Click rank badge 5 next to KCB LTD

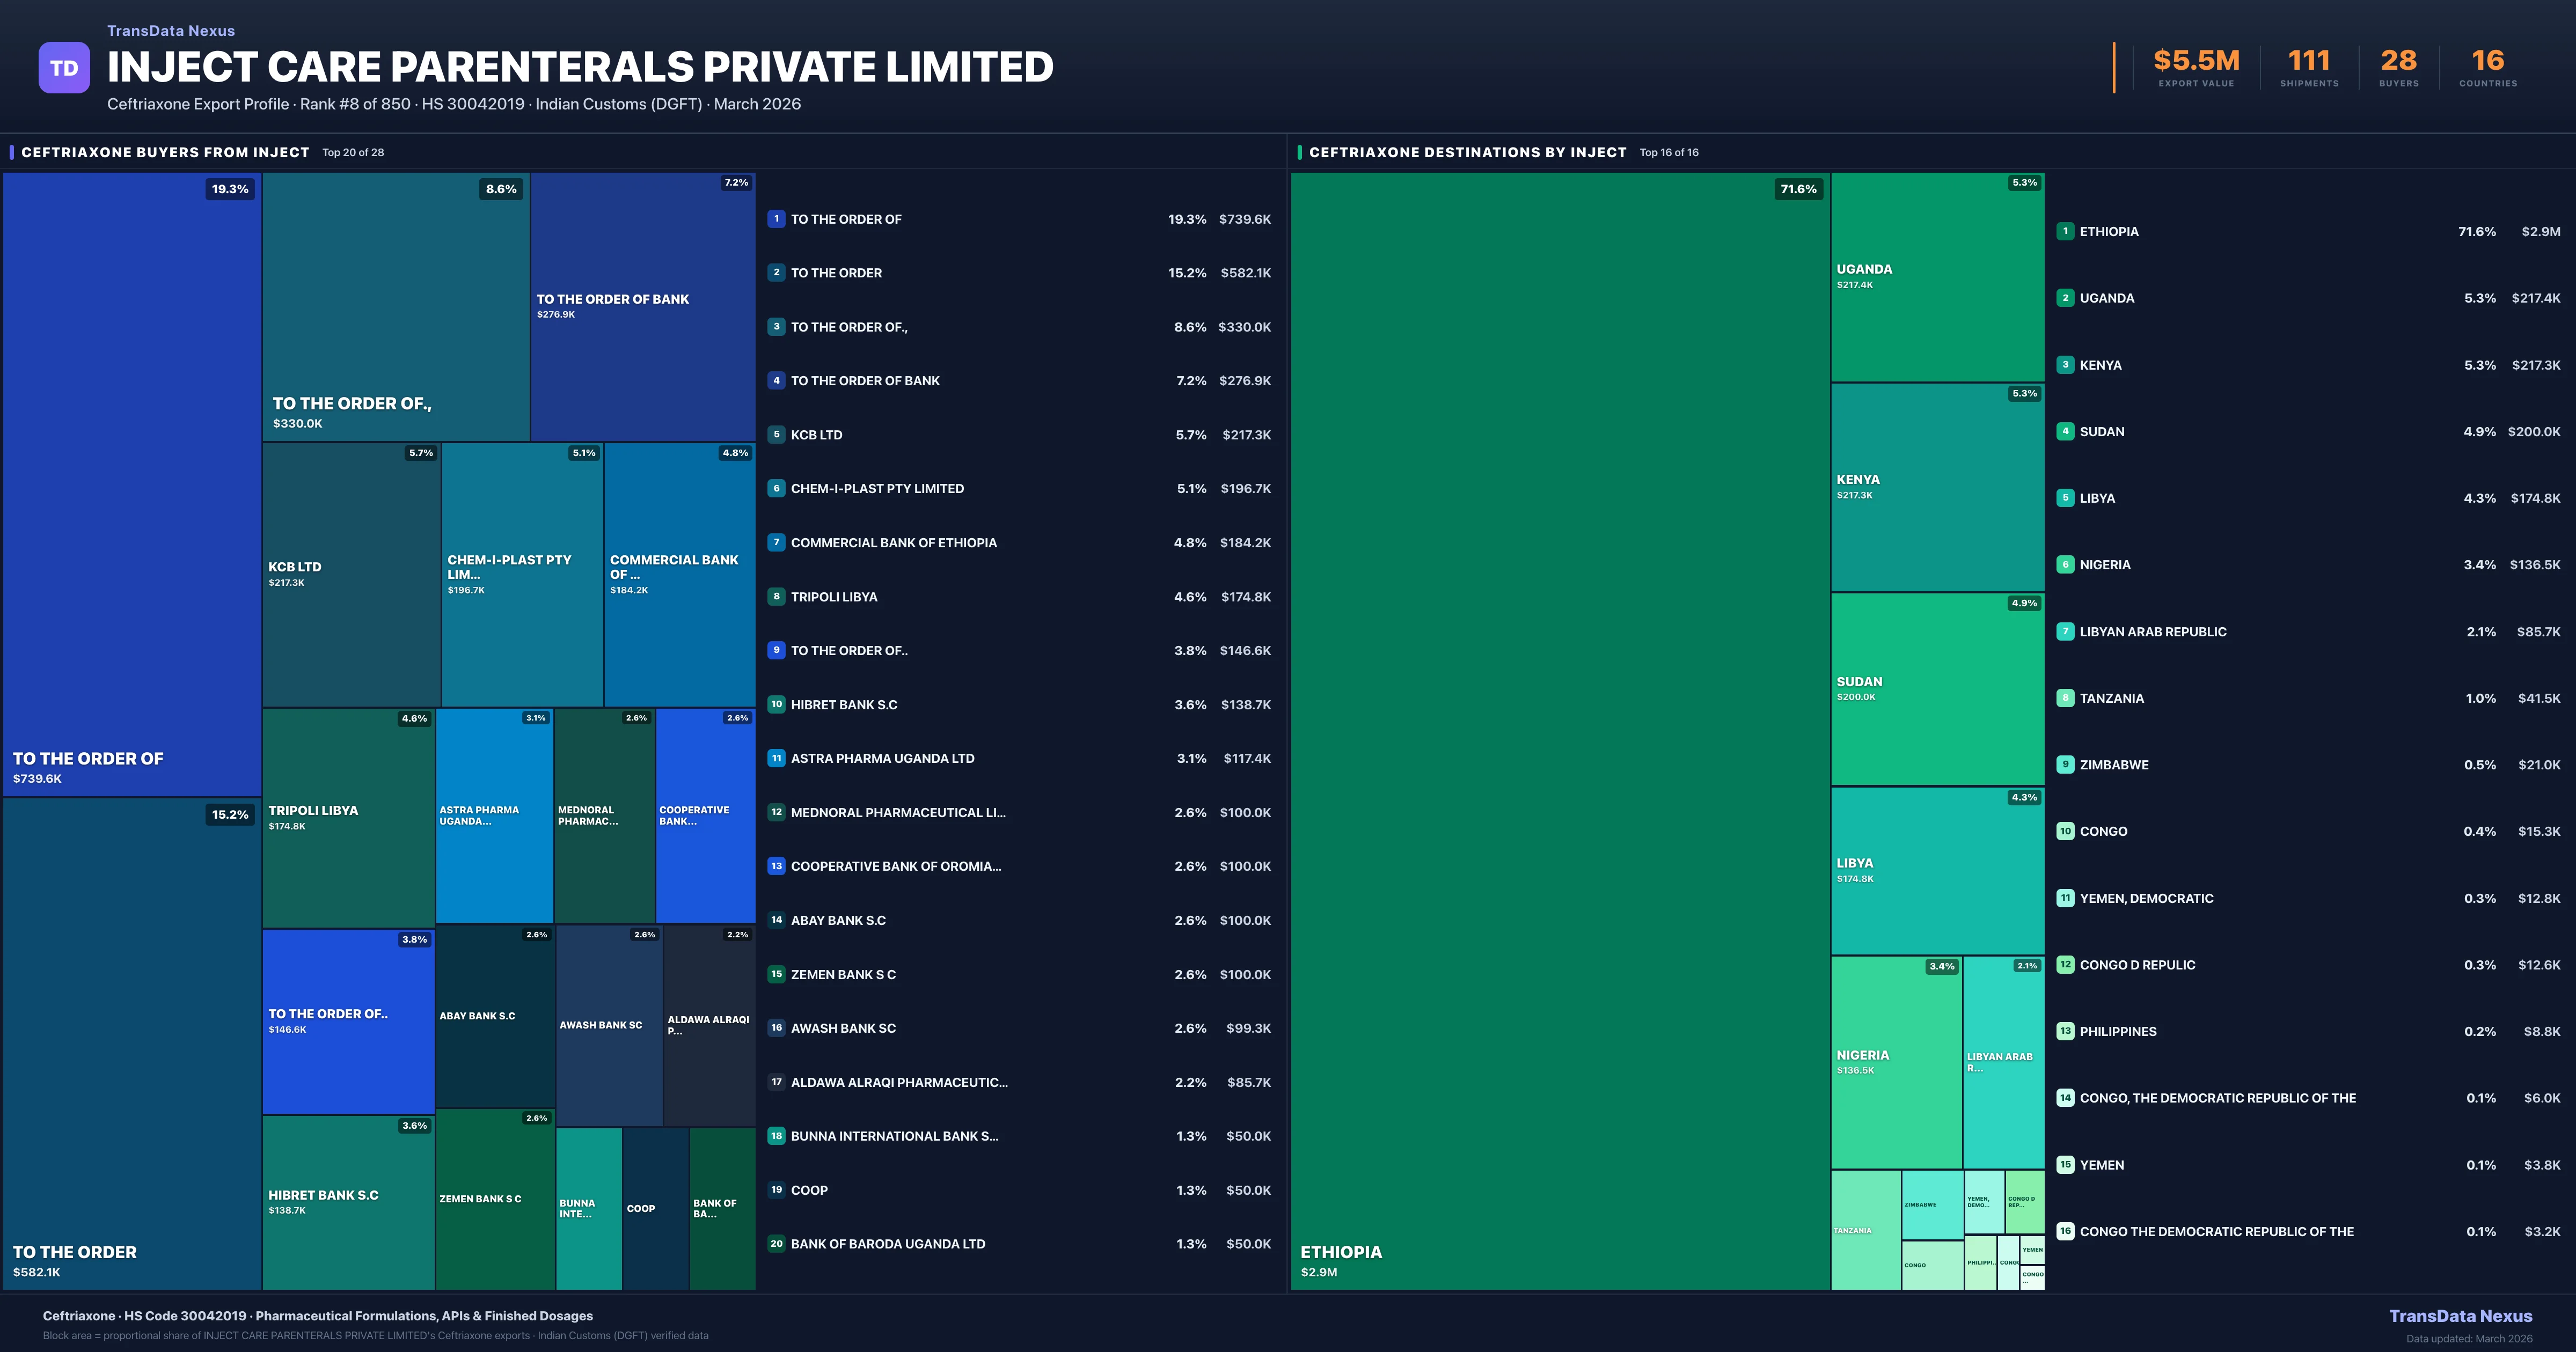776,435
